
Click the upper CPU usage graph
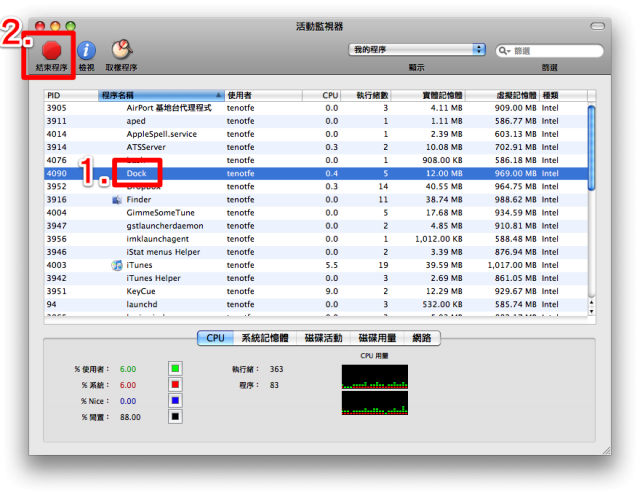(x=375, y=377)
